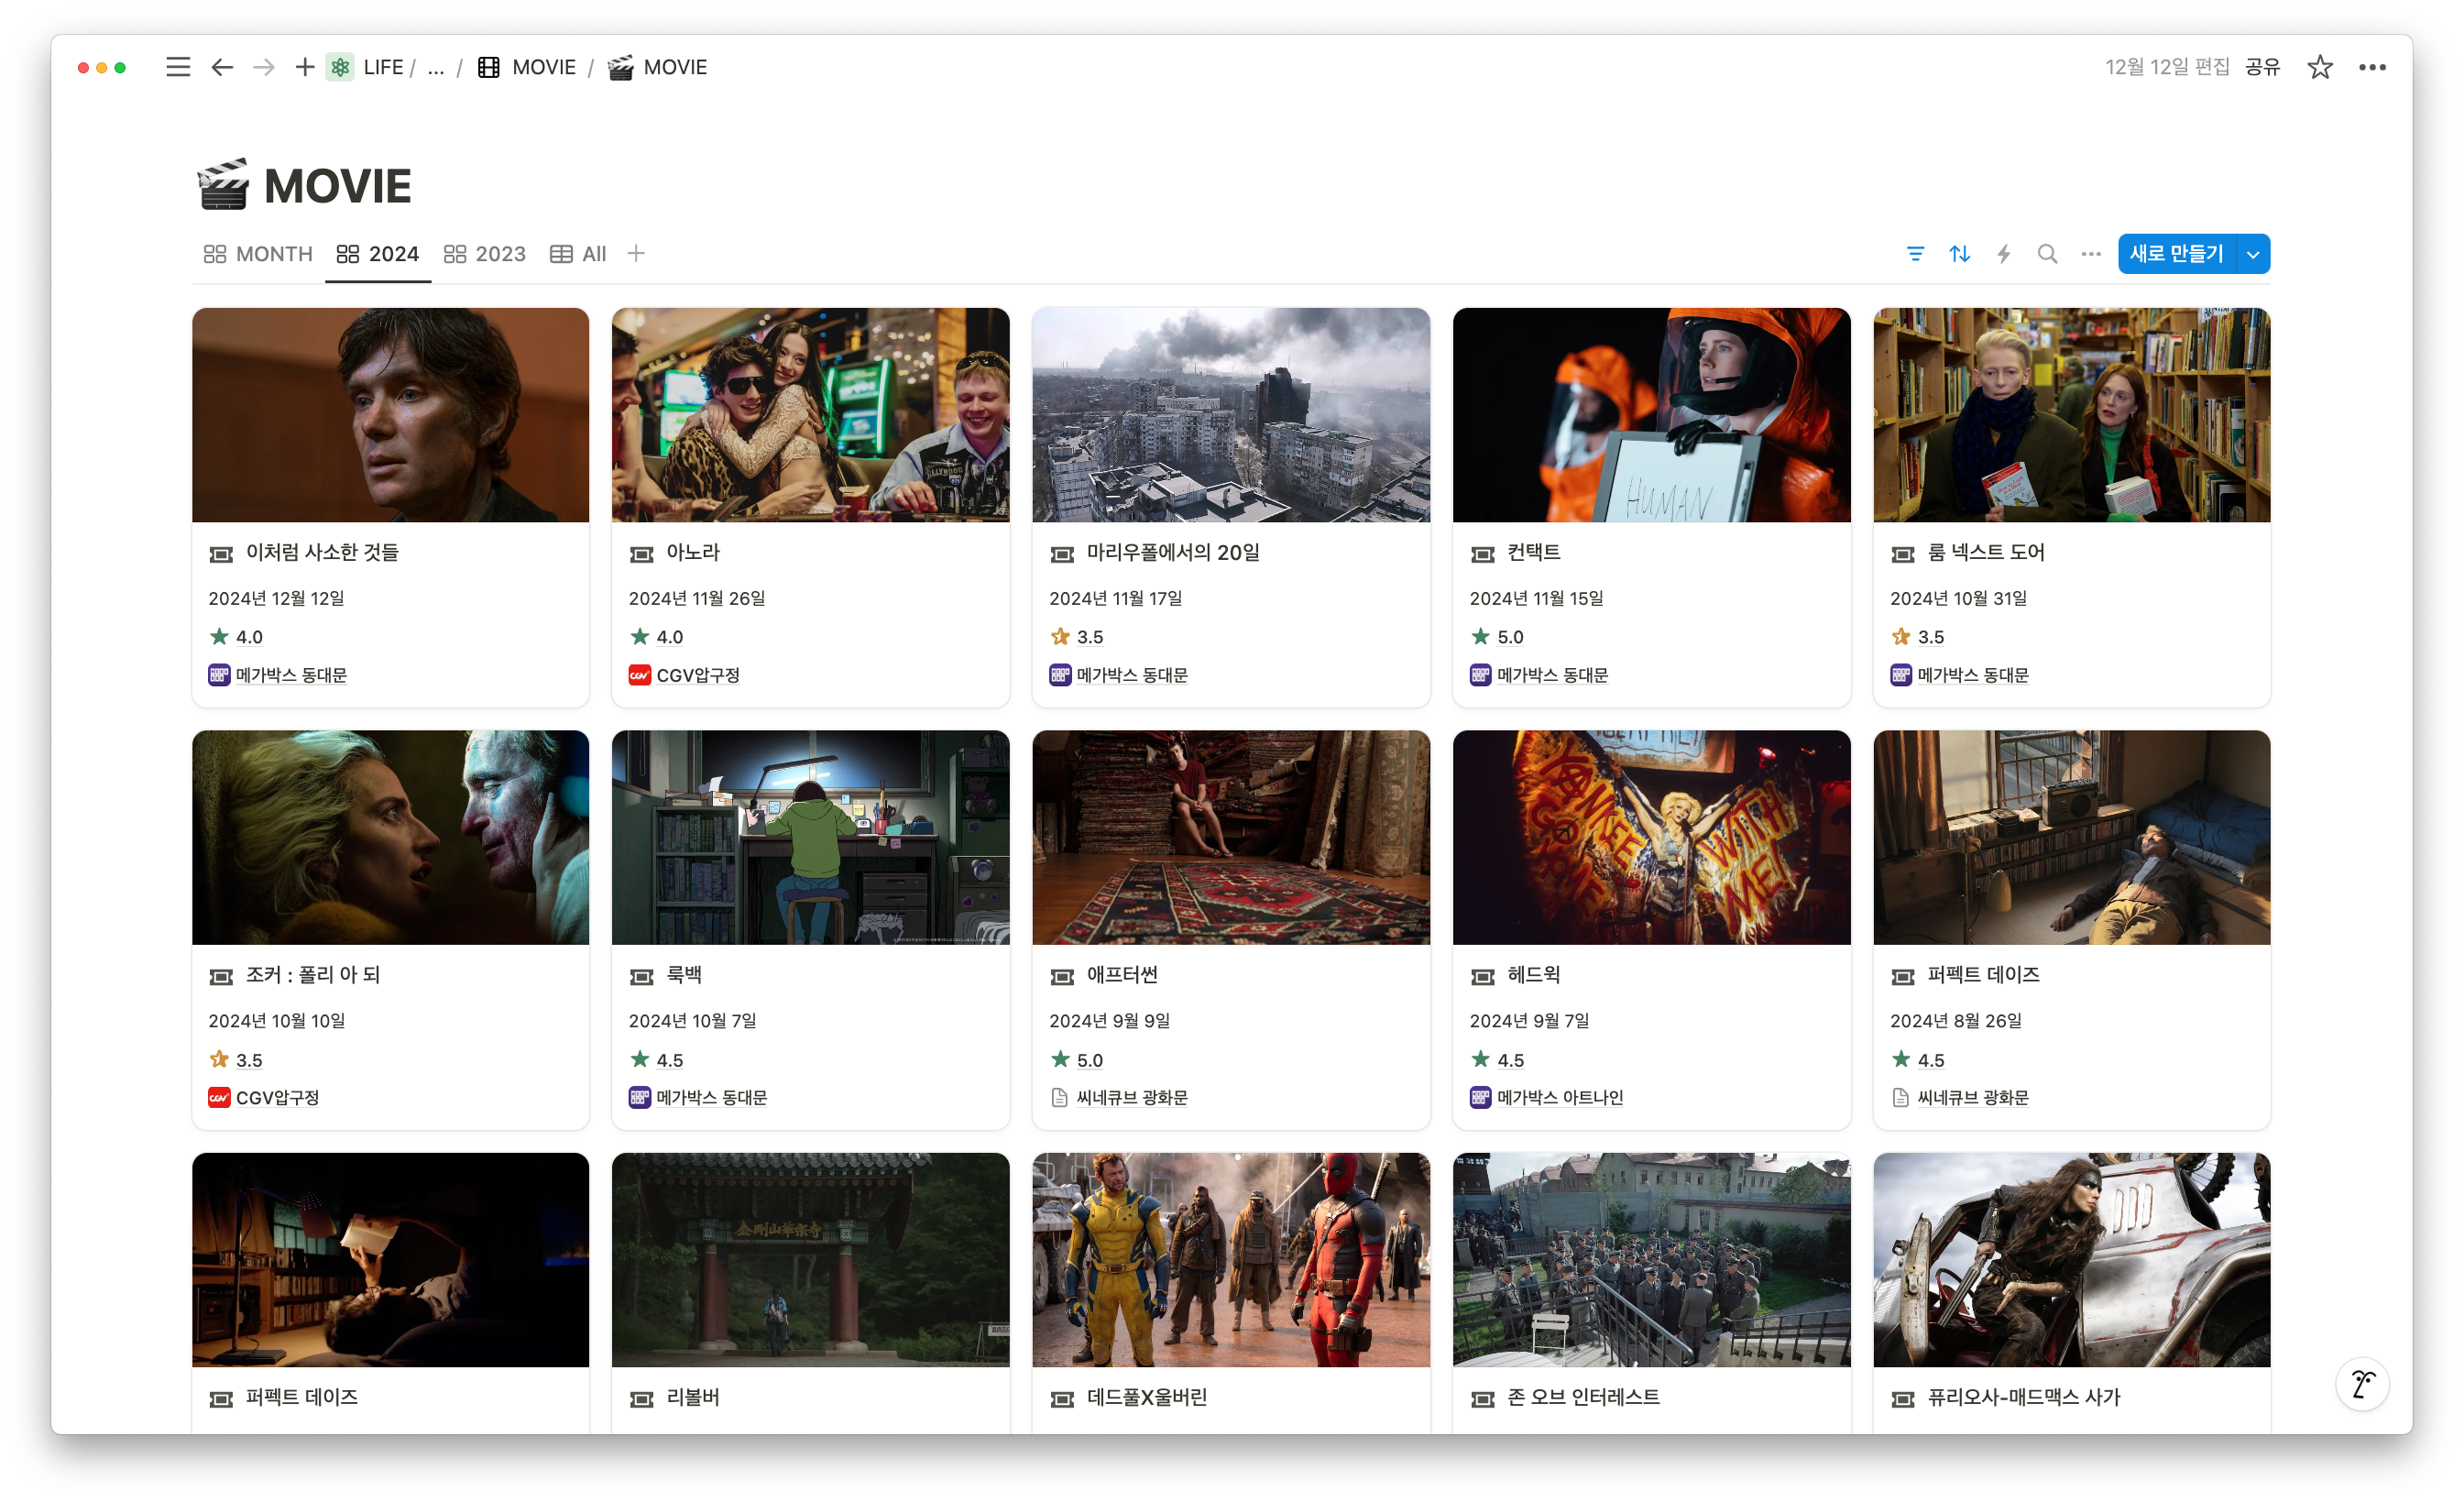The height and width of the screenshot is (1502, 2464).
Task: Click the 공유 share button
Action: pos(2262,67)
